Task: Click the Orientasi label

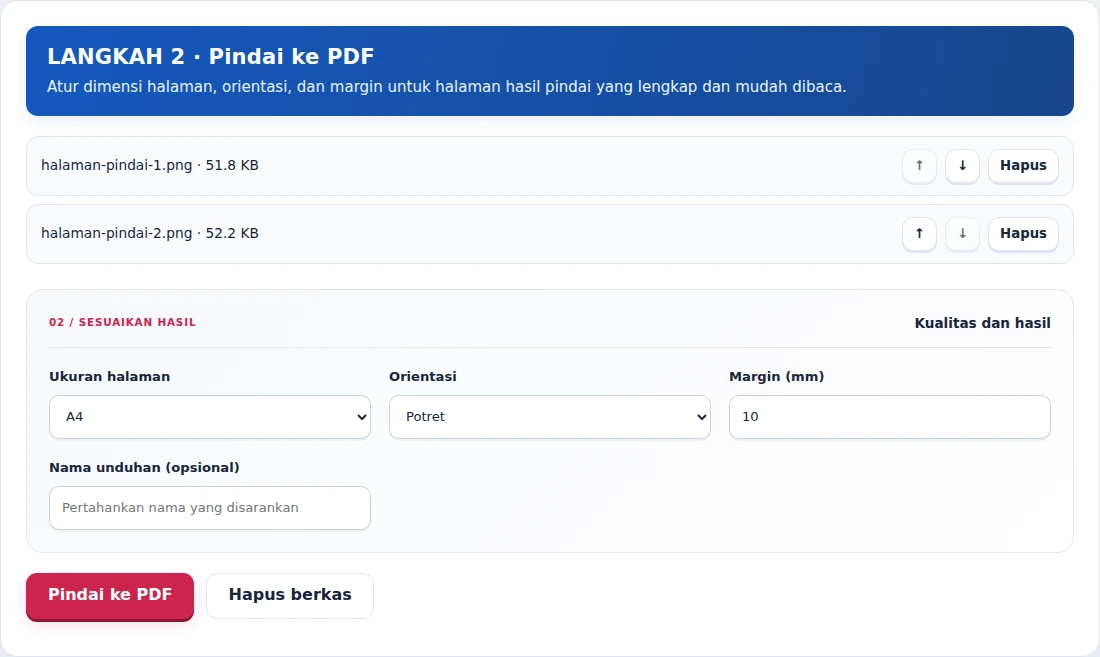Action: (x=422, y=377)
